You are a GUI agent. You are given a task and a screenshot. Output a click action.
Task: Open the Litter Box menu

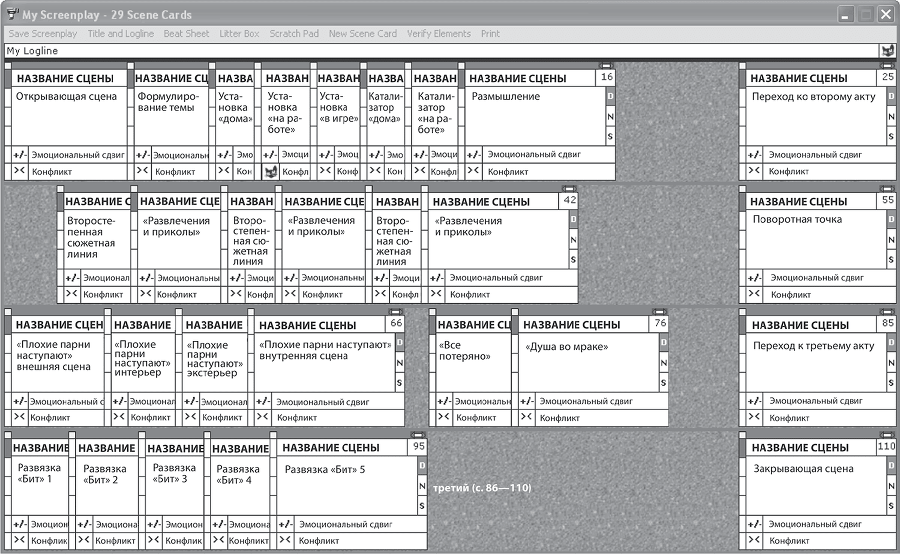coord(239,33)
